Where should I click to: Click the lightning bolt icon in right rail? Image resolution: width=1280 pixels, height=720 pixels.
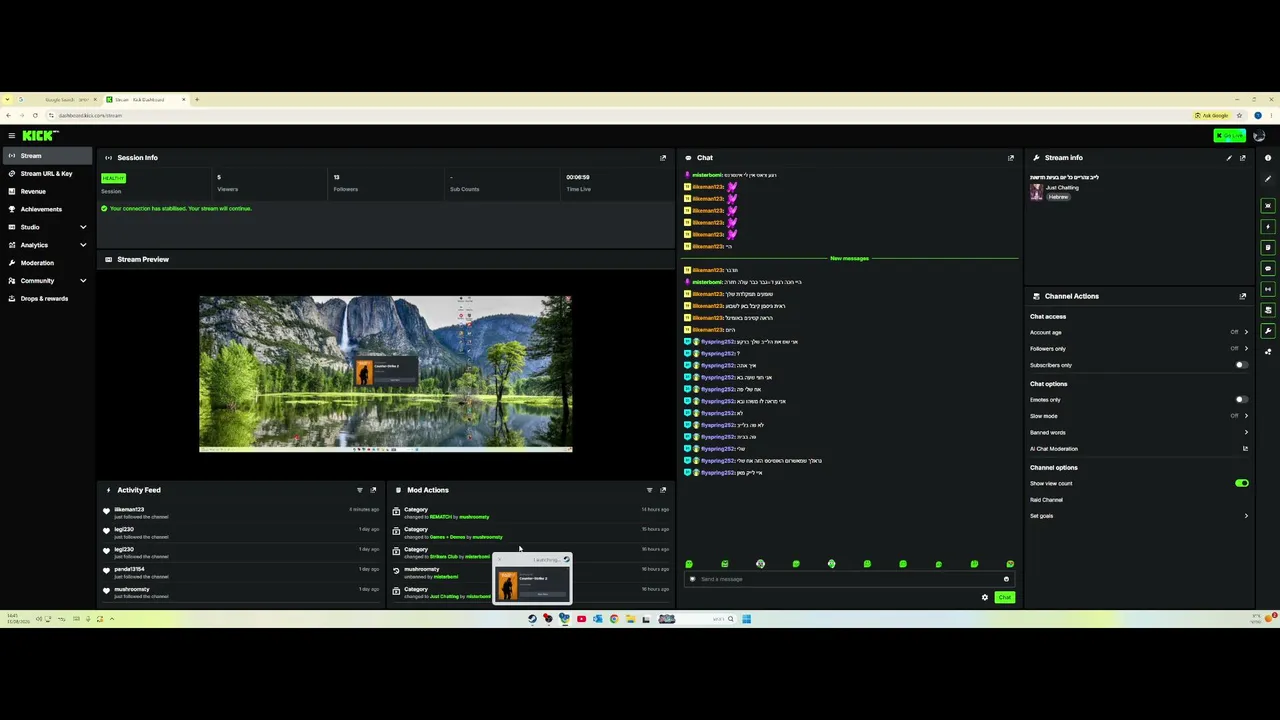pyautogui.click(x=1268, y=227)
